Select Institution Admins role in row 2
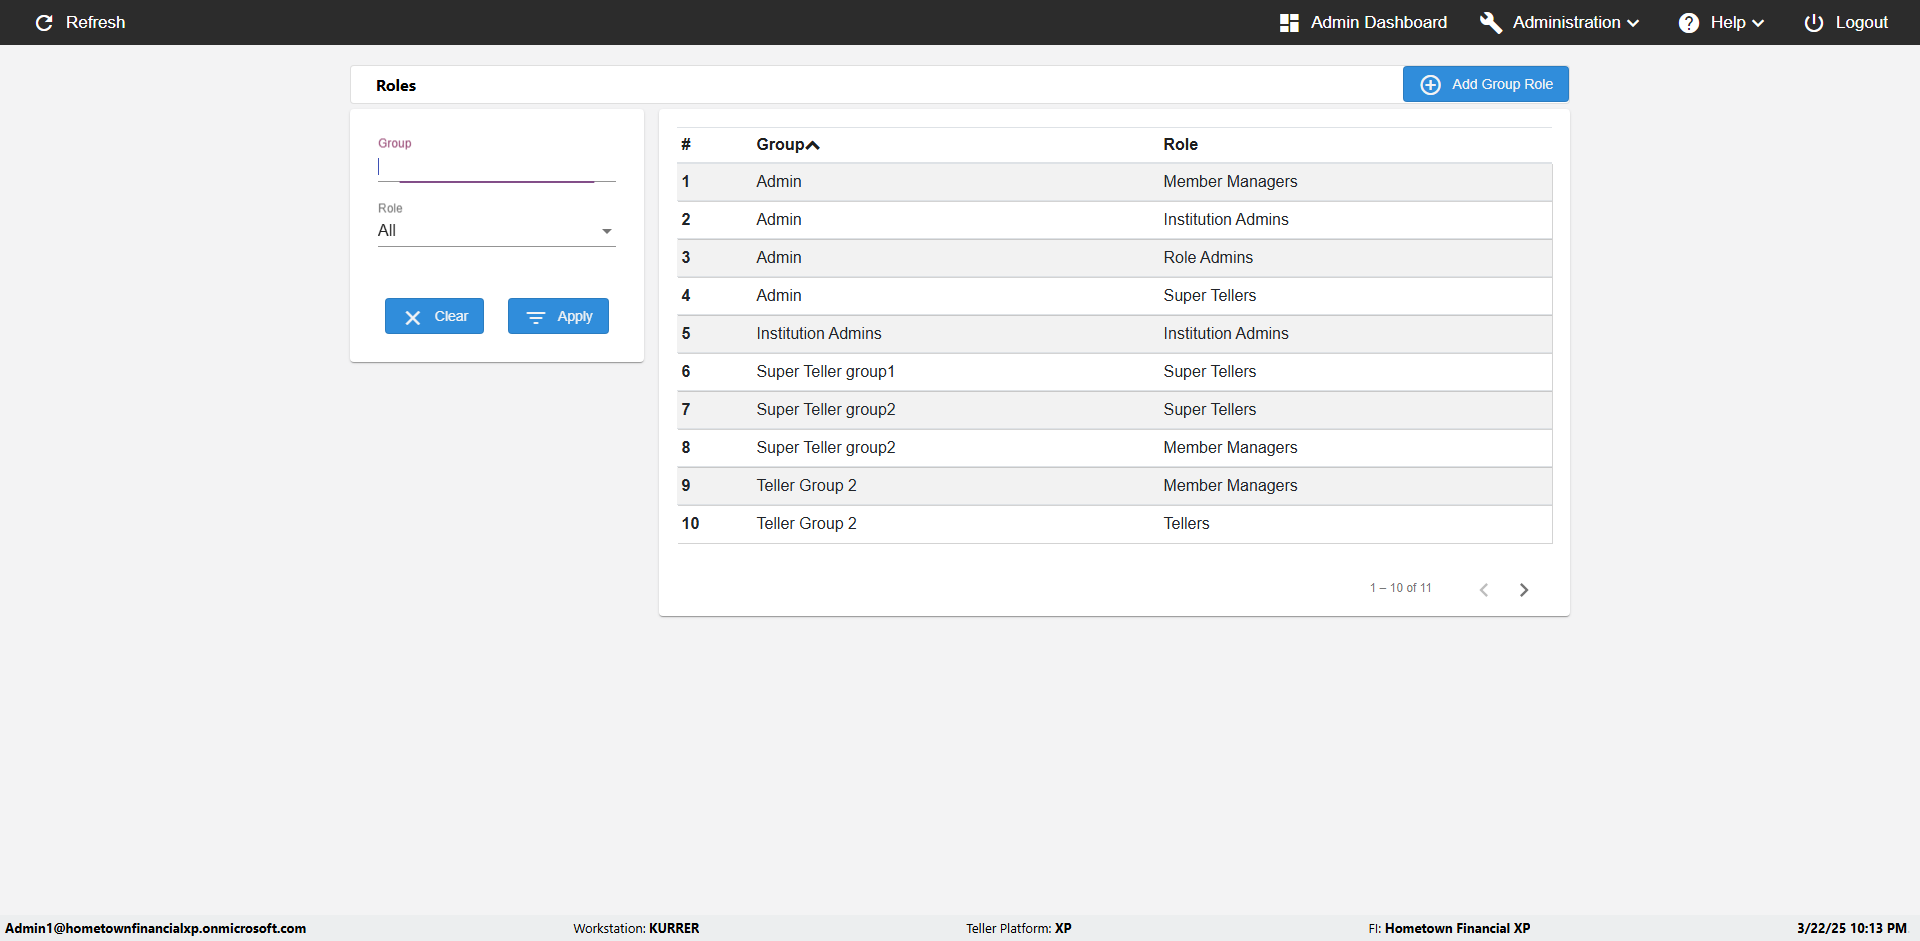 pos(1226,220)
